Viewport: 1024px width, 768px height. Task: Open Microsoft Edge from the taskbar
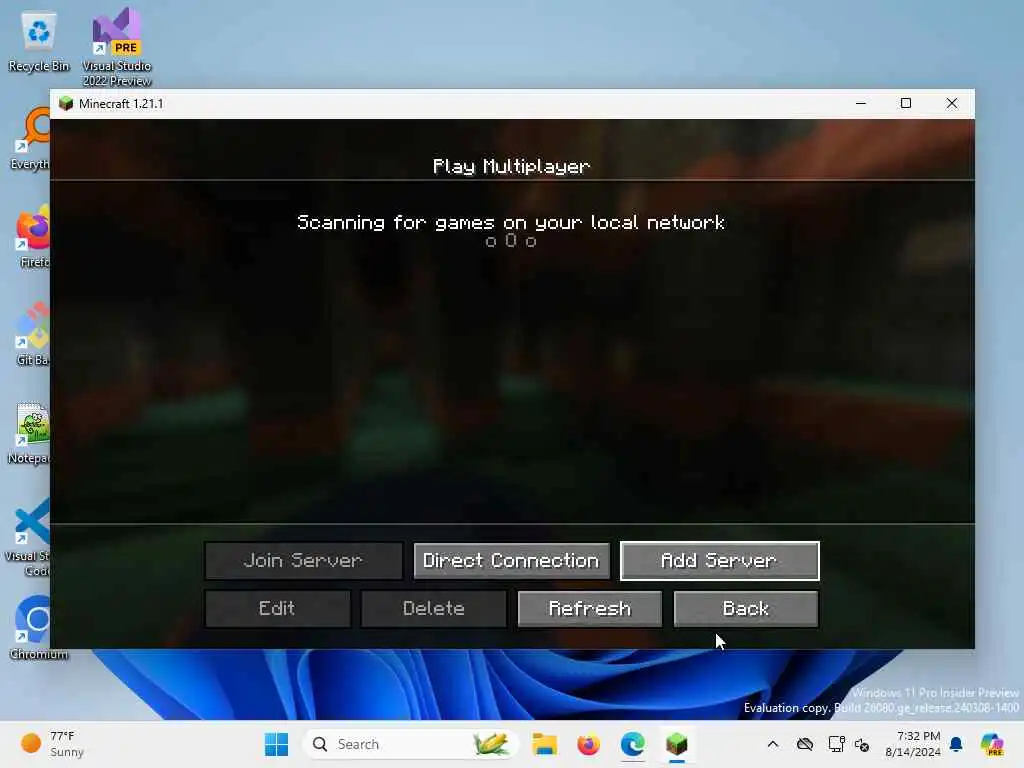pos(632,744)
